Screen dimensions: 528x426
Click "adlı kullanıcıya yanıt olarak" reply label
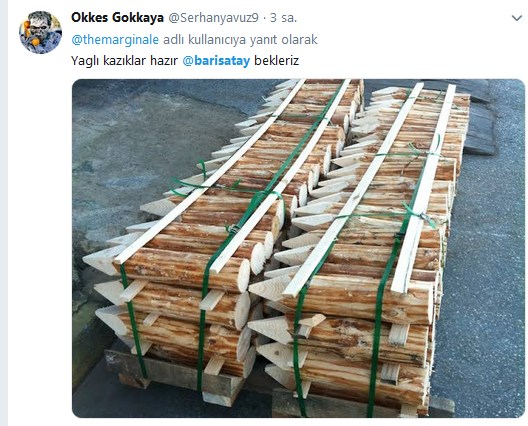[x=240, y=40]
